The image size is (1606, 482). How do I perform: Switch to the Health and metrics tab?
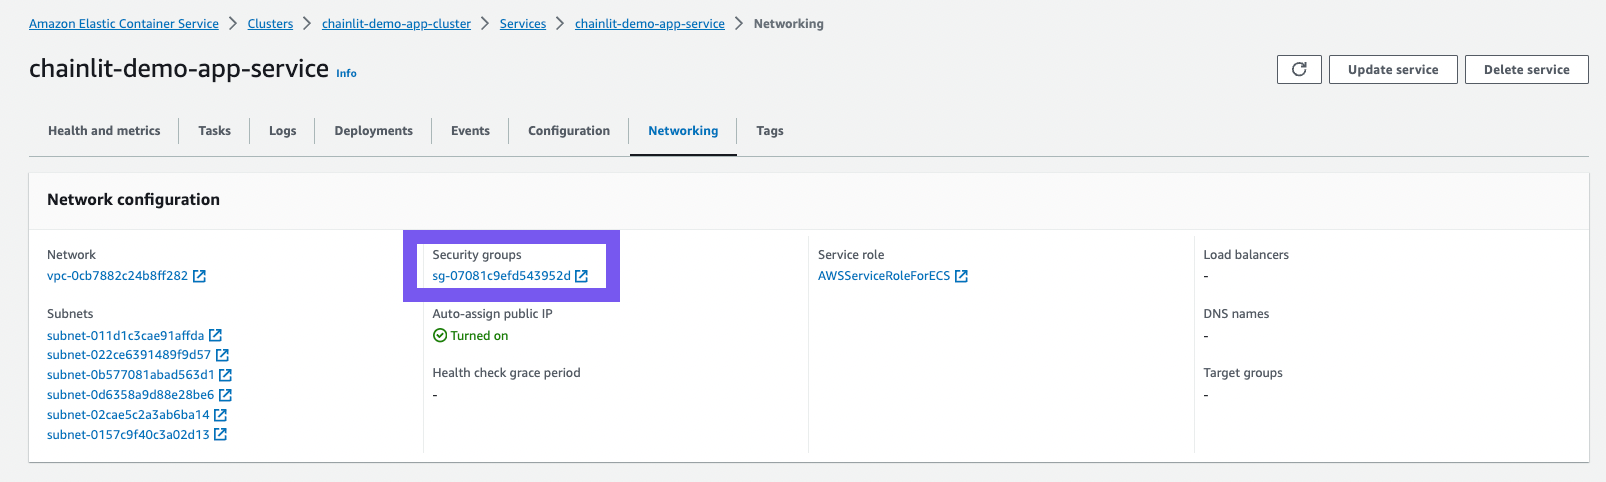[x=104, y=131]
